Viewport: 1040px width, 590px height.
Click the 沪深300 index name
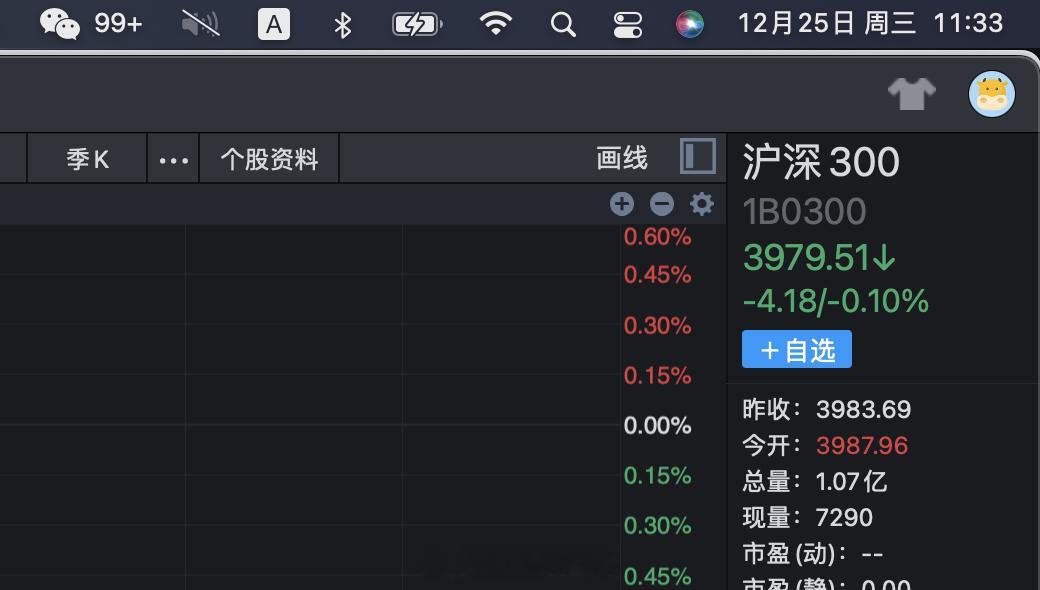[821, 162]
